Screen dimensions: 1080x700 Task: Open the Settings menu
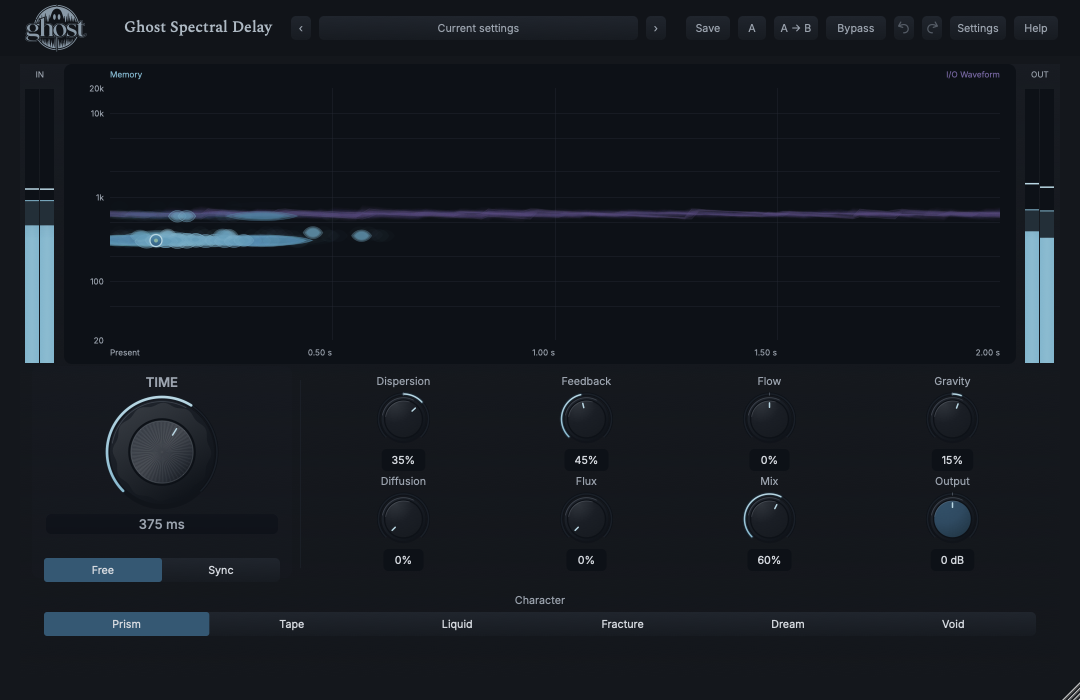tap(977, 28)
